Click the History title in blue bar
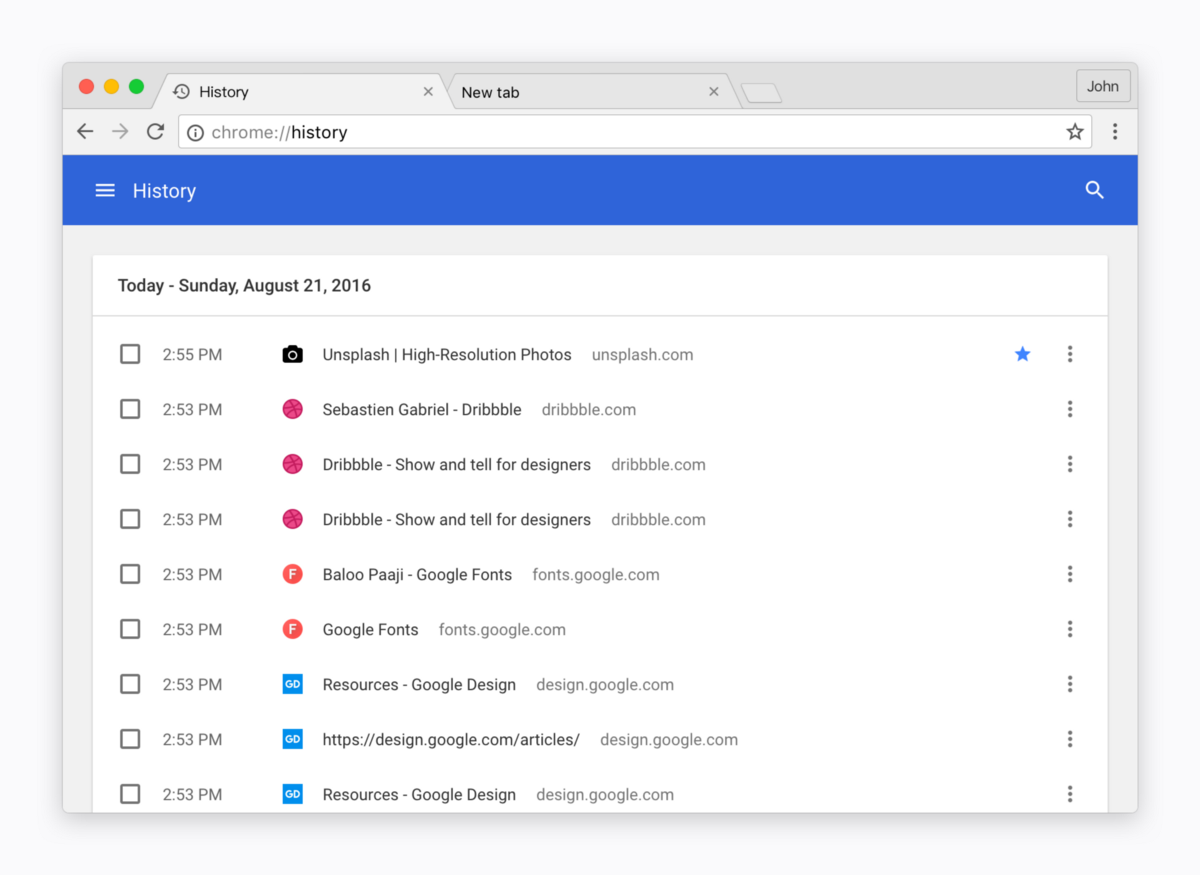The width and height of the screenshot is (1200, 875). coord(164,191)
